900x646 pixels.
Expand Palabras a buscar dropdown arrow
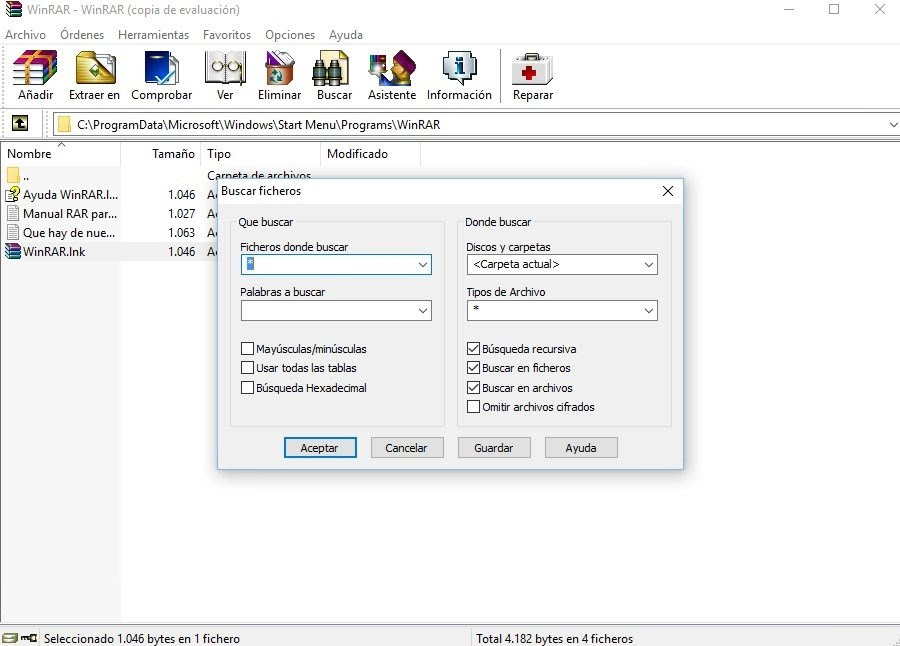pos(422,311)
